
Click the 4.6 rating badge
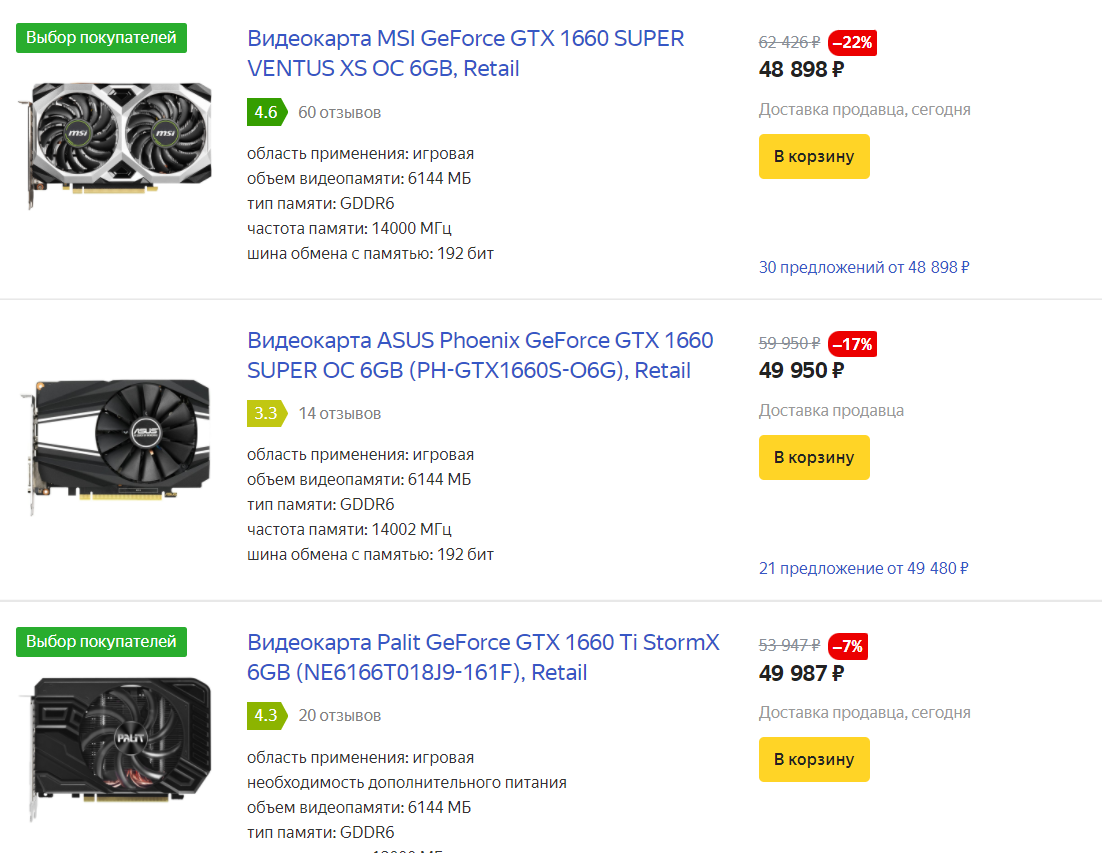click(x=266, y=112)
